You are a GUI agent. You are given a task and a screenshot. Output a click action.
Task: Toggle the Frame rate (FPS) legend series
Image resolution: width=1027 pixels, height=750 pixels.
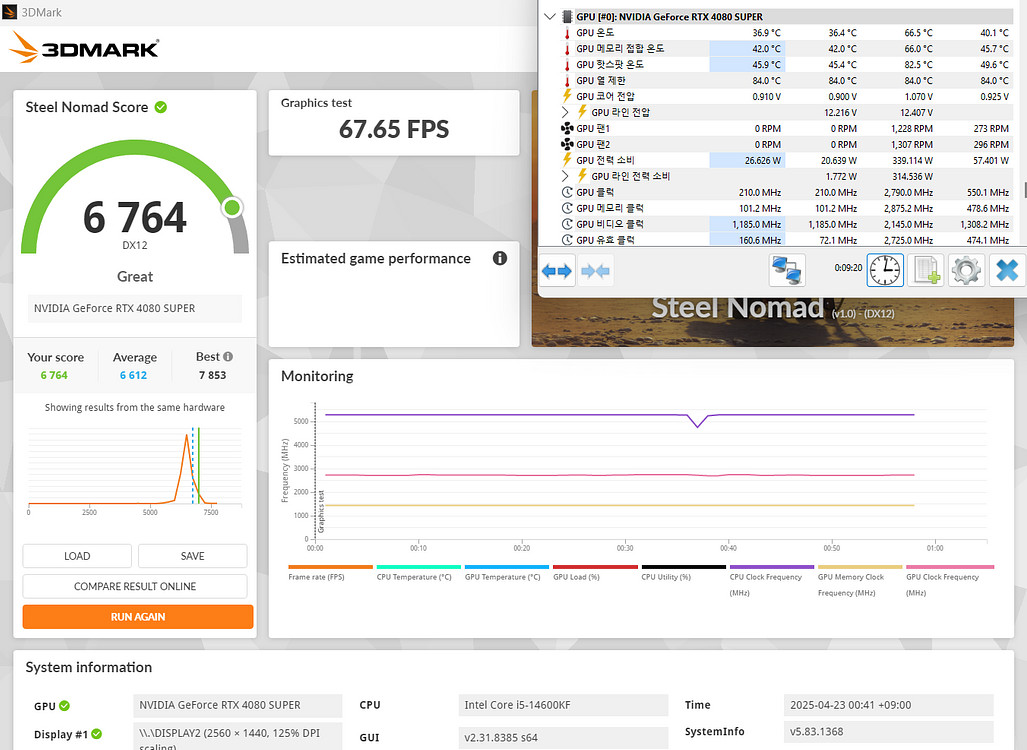(x=330, y=572)
